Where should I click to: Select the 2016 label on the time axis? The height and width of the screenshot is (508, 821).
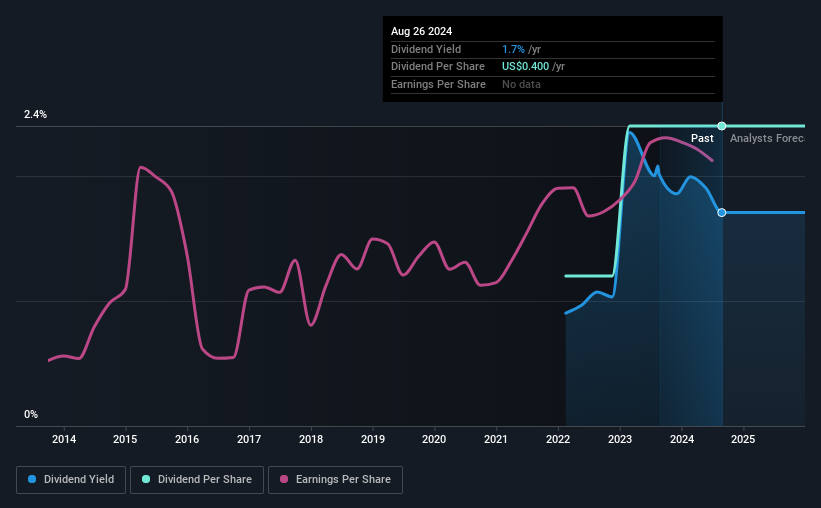tap(187, 439)
